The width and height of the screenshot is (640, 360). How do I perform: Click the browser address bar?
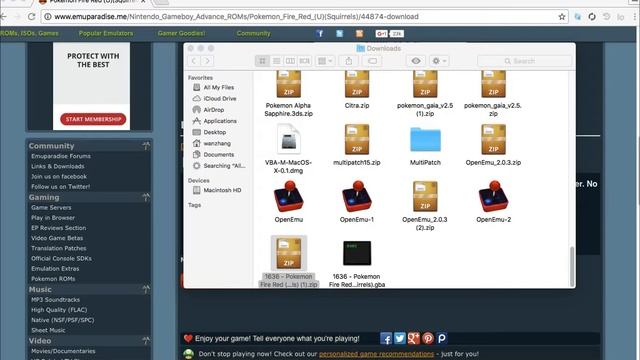[301, 17]
